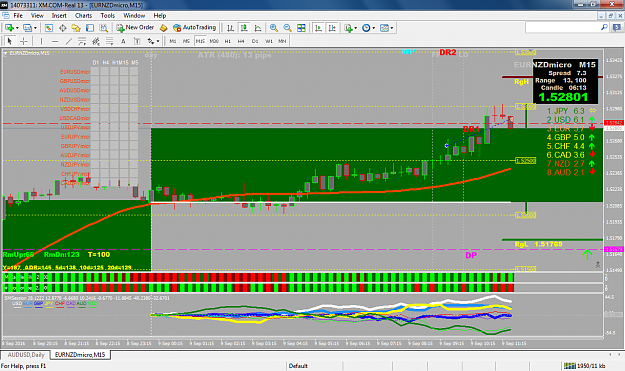Switch timeframe to MN
The height and width of the screenshot is (371, 625).
point(282,41)
